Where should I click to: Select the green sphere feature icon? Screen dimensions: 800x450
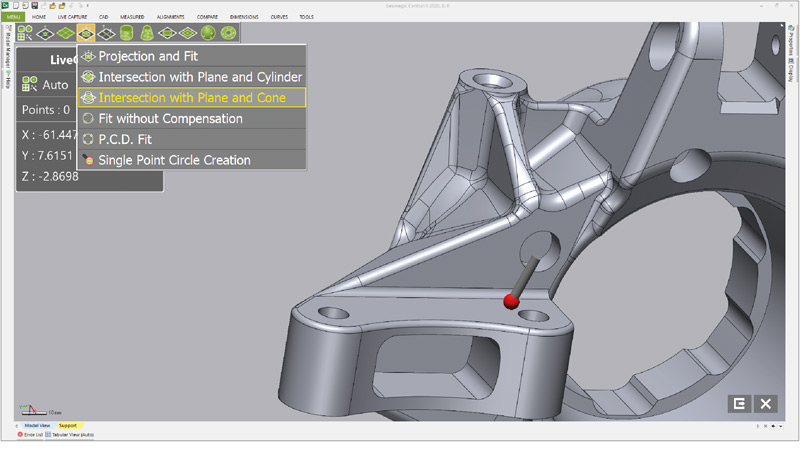point(208,34)
